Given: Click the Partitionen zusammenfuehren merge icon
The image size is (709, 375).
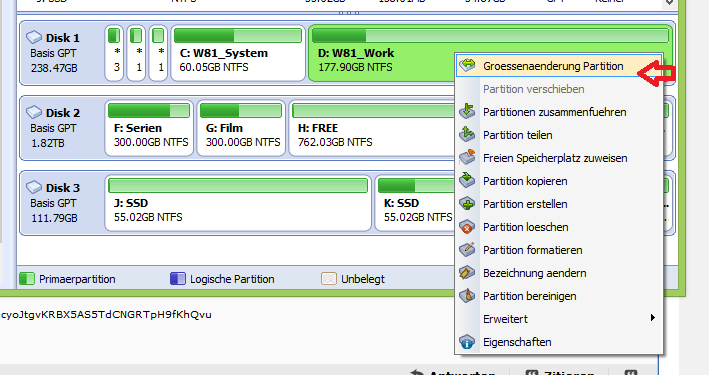Looking at the screenshot, I should pyautogui.click(x=467, y=111).
